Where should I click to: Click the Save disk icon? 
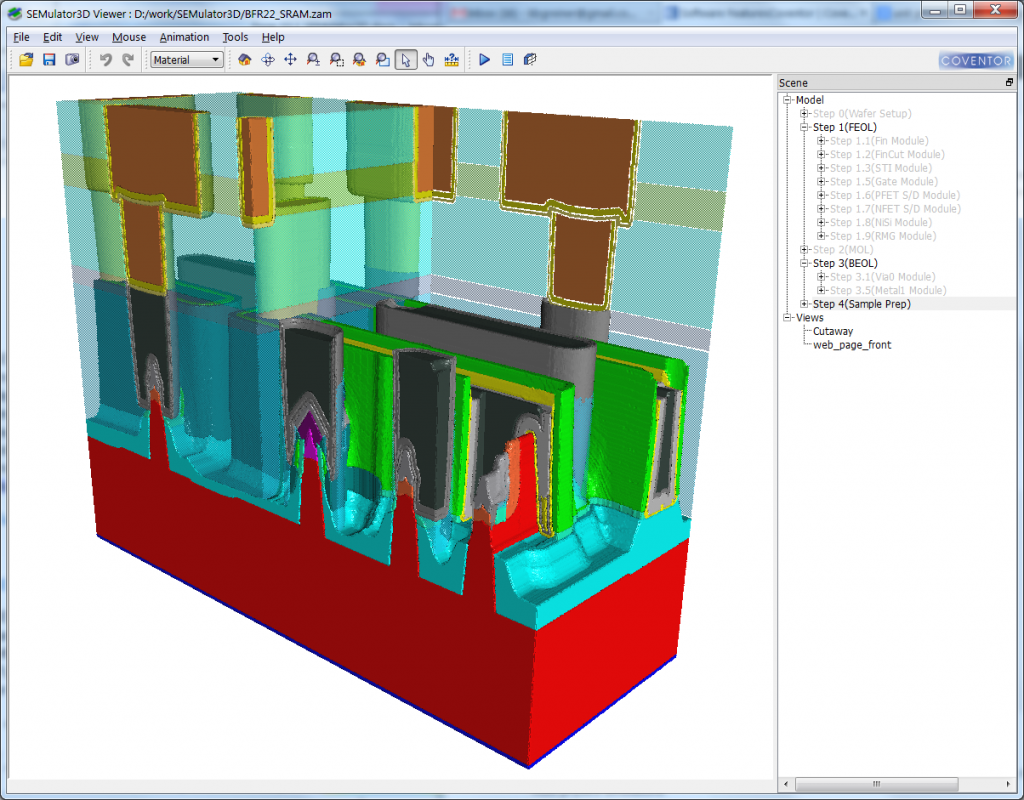point(48,60)
